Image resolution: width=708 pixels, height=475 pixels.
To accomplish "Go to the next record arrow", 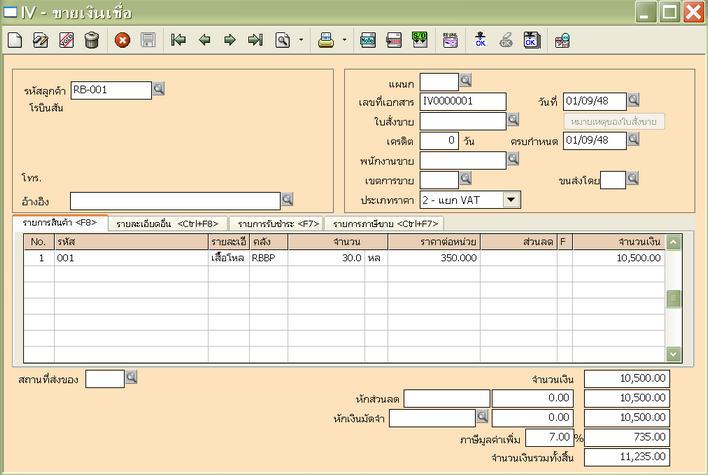I will tap(230, 41).
